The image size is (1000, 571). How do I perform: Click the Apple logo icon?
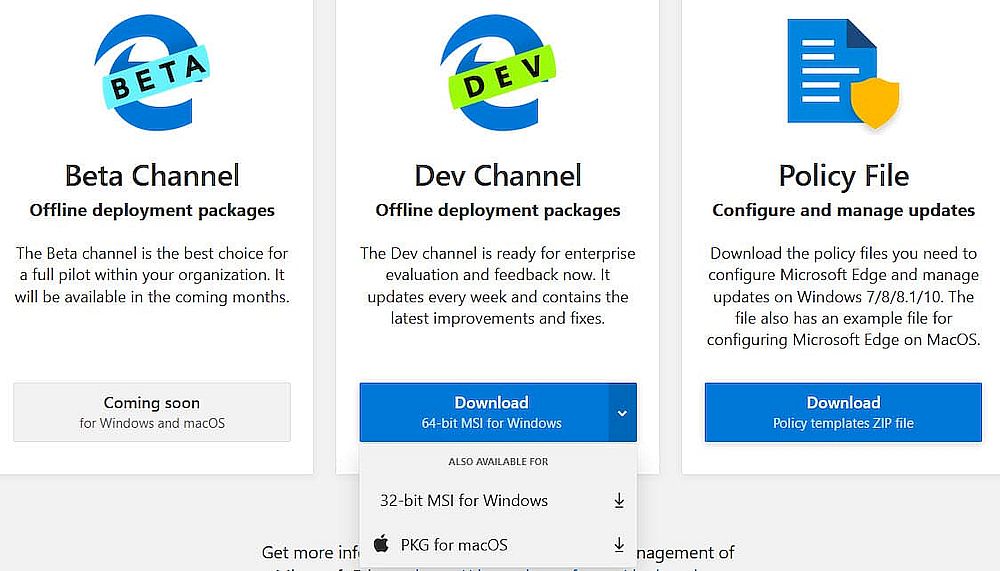pyautogui.click(x=381, y=544)
